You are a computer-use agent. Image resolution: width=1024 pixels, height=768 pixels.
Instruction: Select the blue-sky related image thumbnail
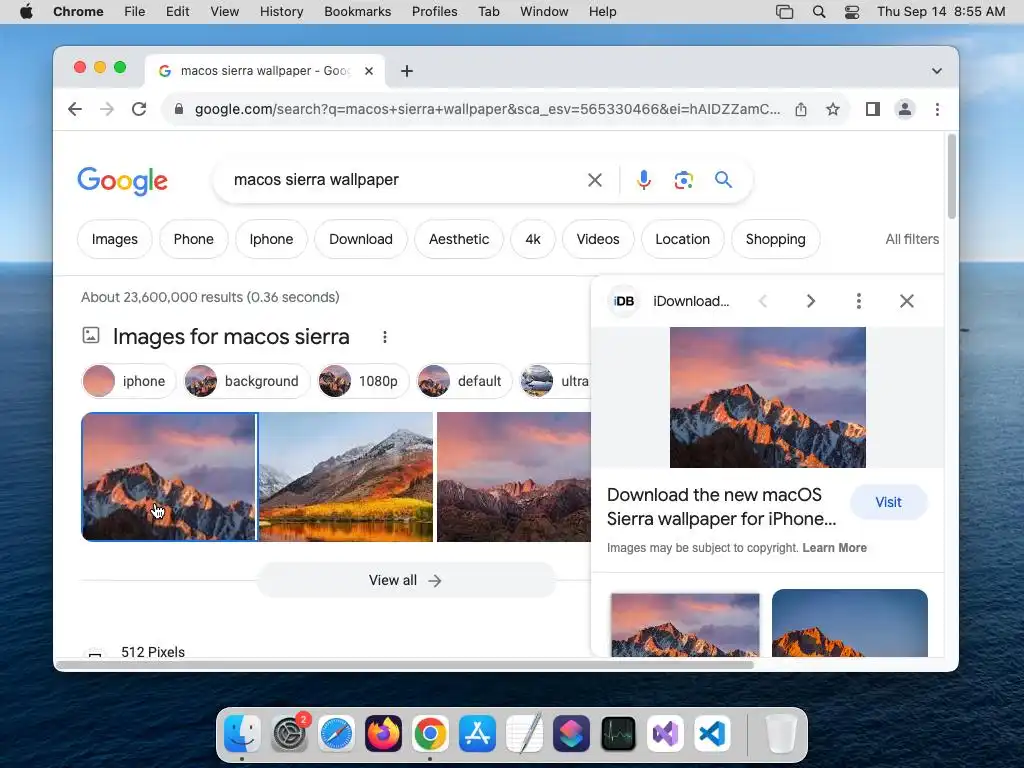click(x=850, y=623)
